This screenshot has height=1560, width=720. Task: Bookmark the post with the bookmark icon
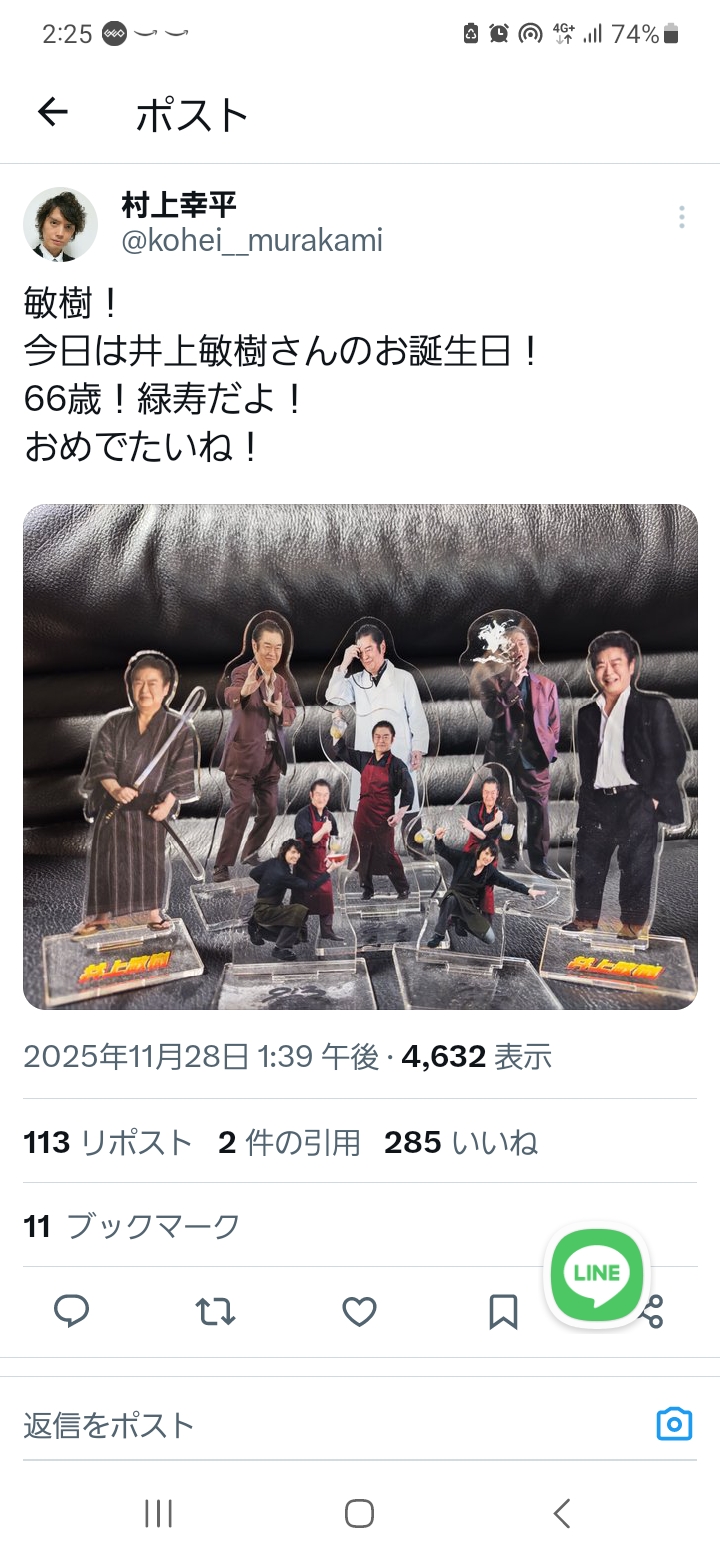point(503,1311)
